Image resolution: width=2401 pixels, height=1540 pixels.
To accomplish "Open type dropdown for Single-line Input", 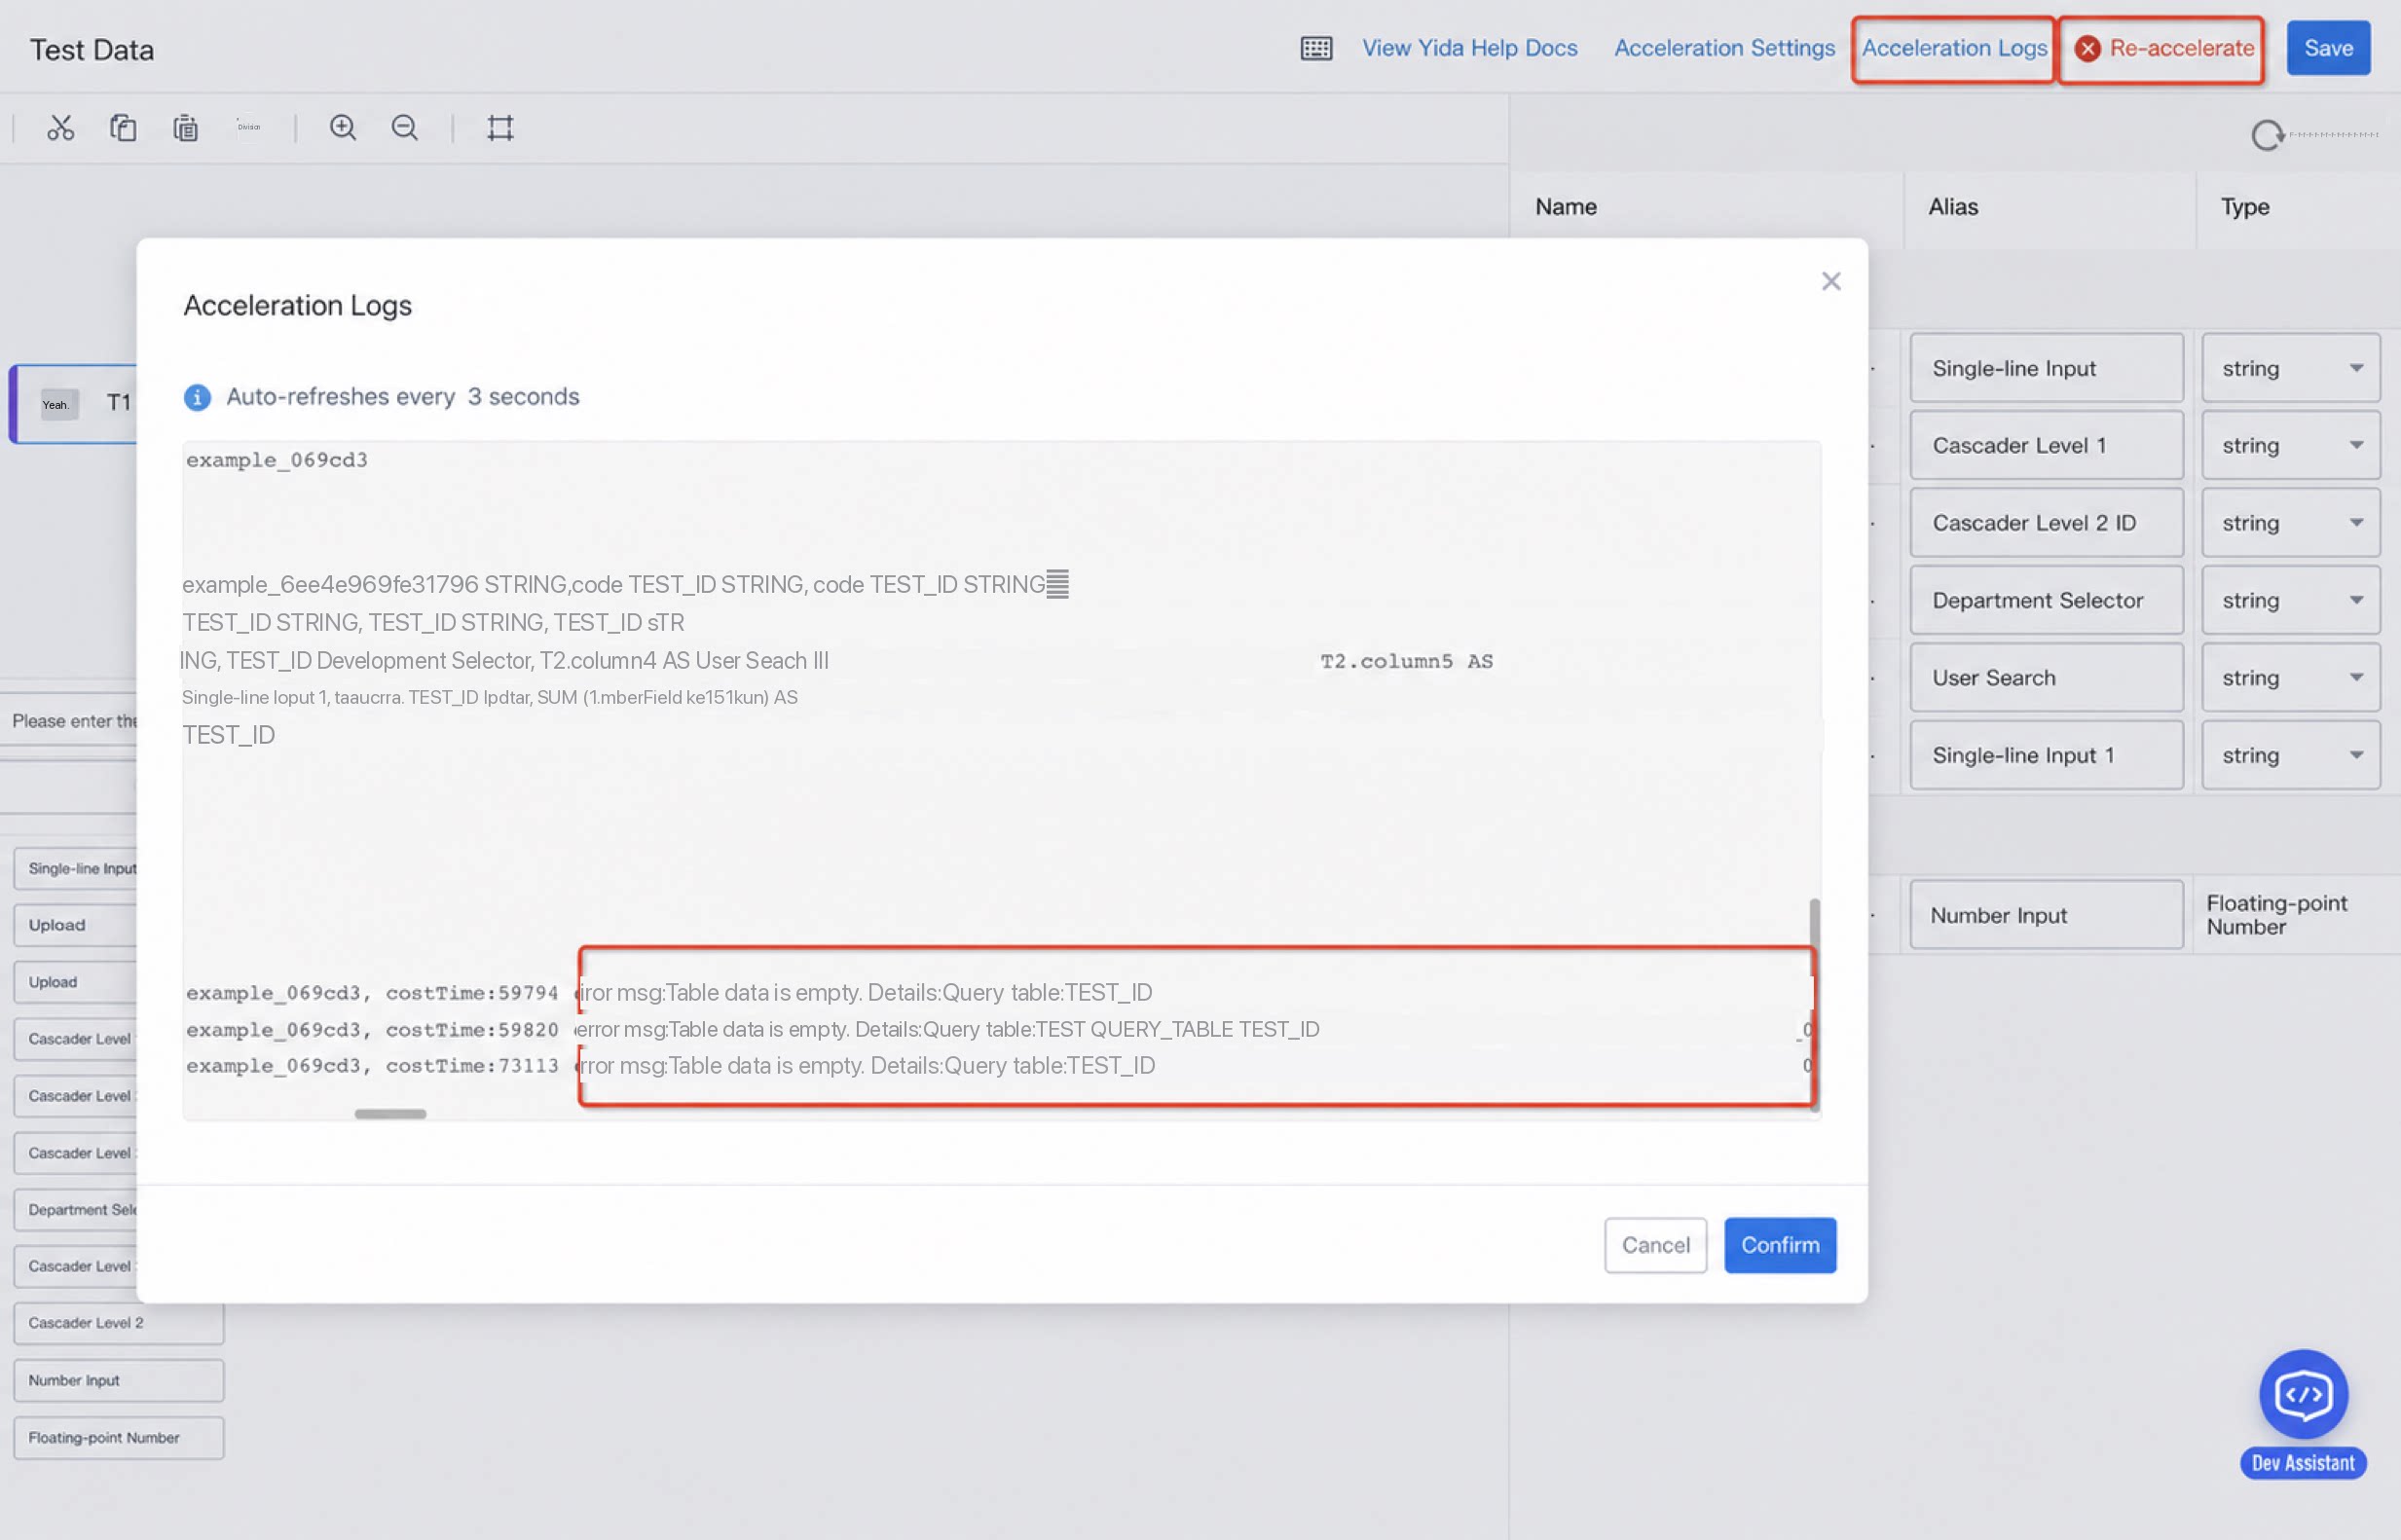I will (2290, 368).
